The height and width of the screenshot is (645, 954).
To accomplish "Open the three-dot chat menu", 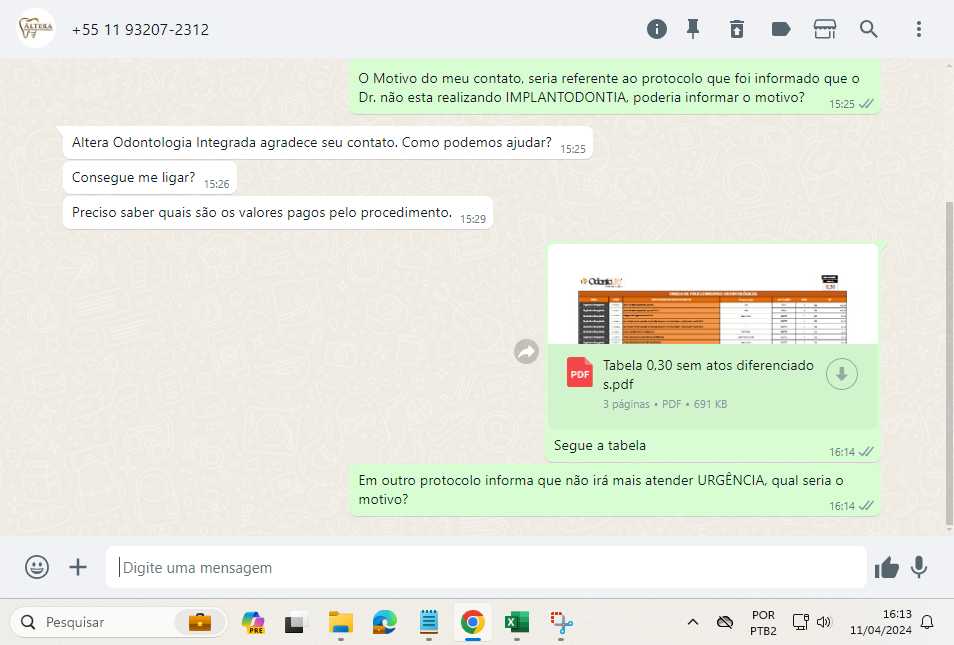I will [x=919, y=29].
